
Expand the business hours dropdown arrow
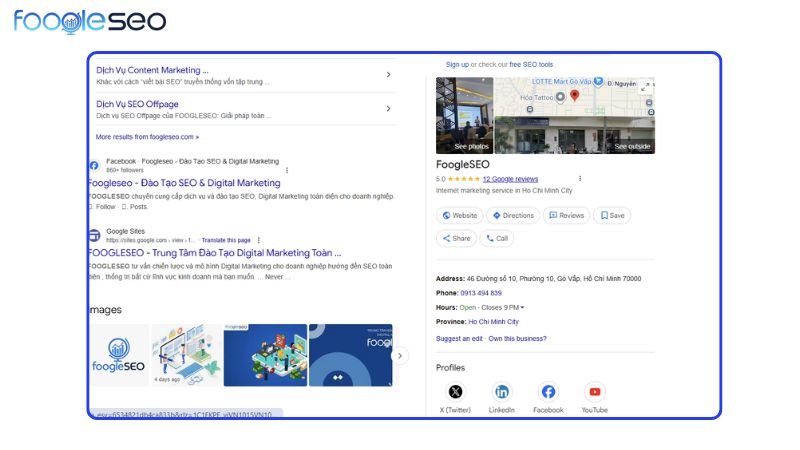click(522, 307)
